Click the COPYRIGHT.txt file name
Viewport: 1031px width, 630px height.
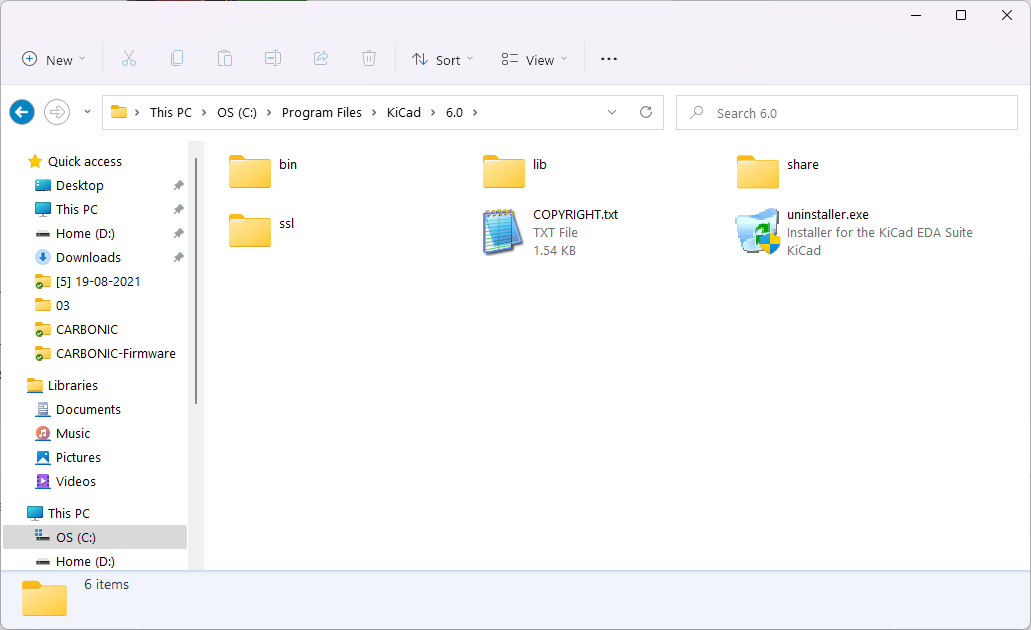[575, 214]
